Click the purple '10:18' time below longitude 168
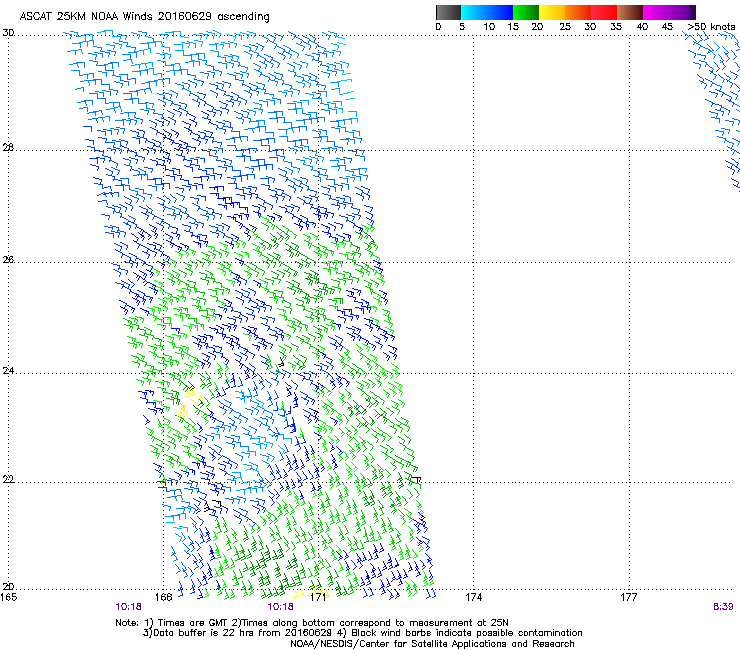The height and width of the screenshot is (650, 740). coord(128,607)
